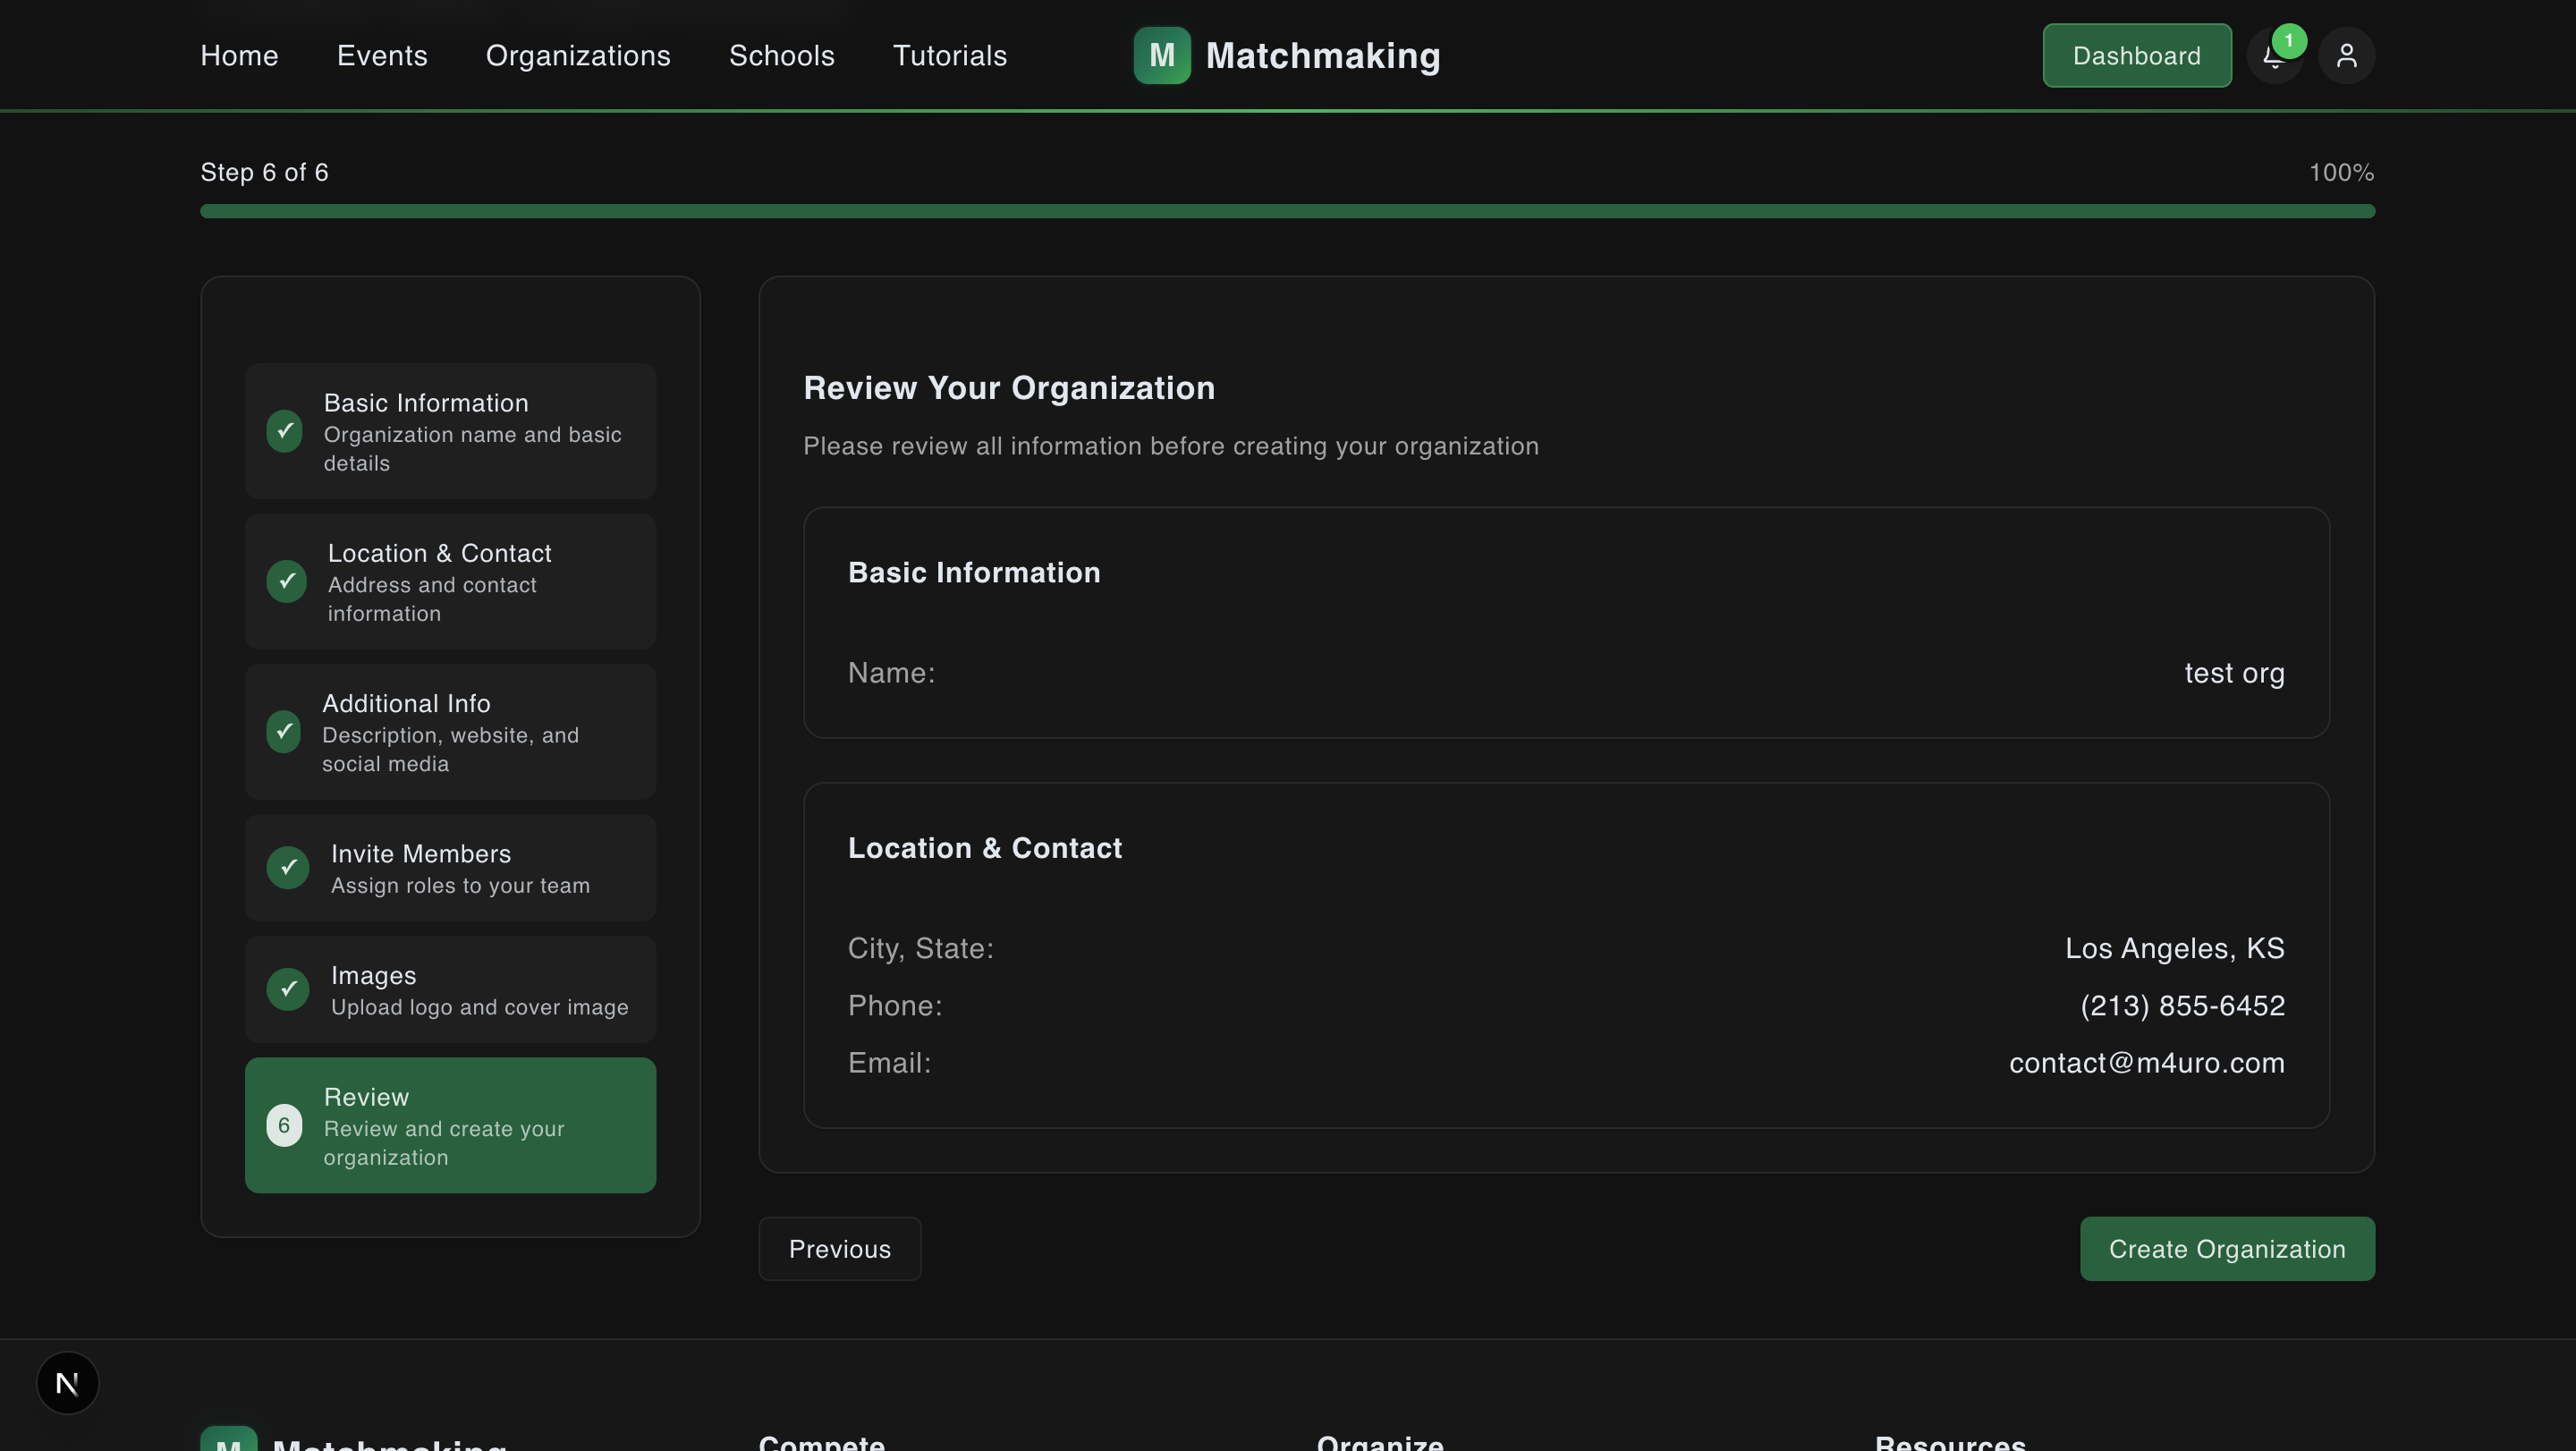
Task: Click the Basic Information review card heading
Action: tap(974, 572)
